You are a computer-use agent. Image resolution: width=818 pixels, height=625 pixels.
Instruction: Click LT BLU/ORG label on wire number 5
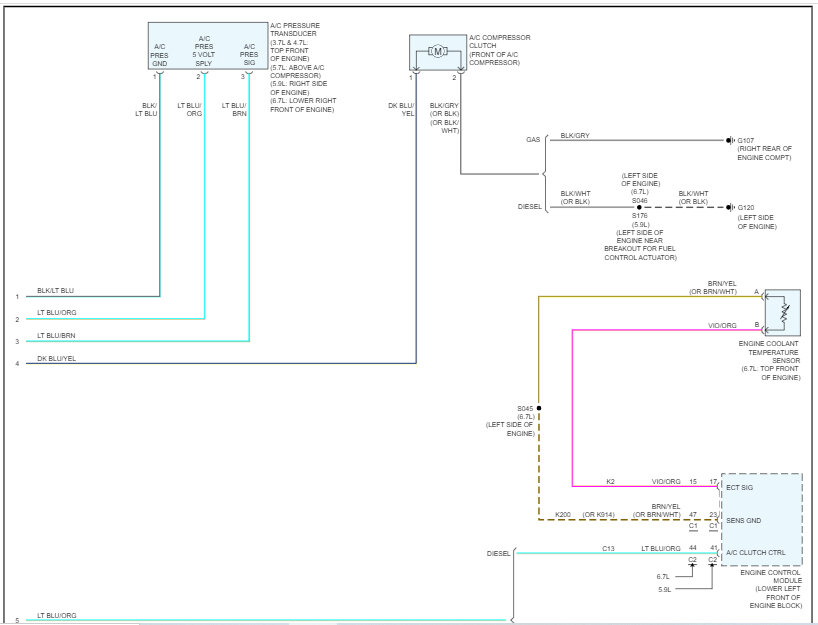click(x=56, y=616)
